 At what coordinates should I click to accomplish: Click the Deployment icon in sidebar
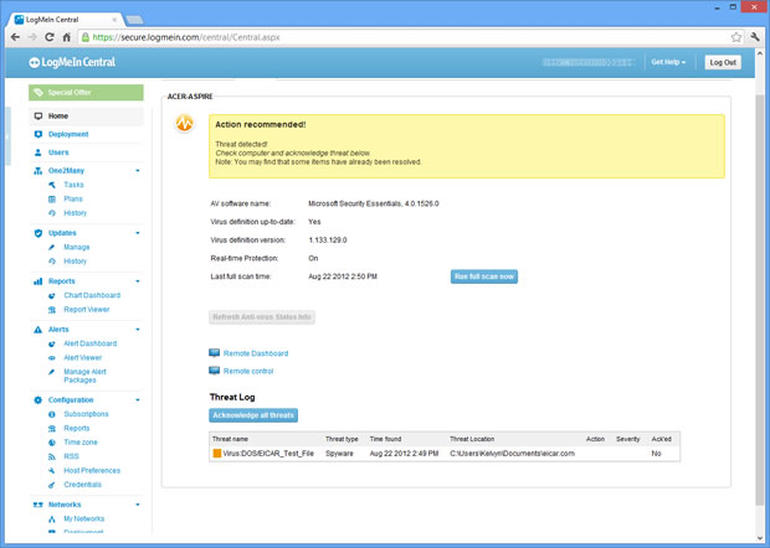(38, 134)
